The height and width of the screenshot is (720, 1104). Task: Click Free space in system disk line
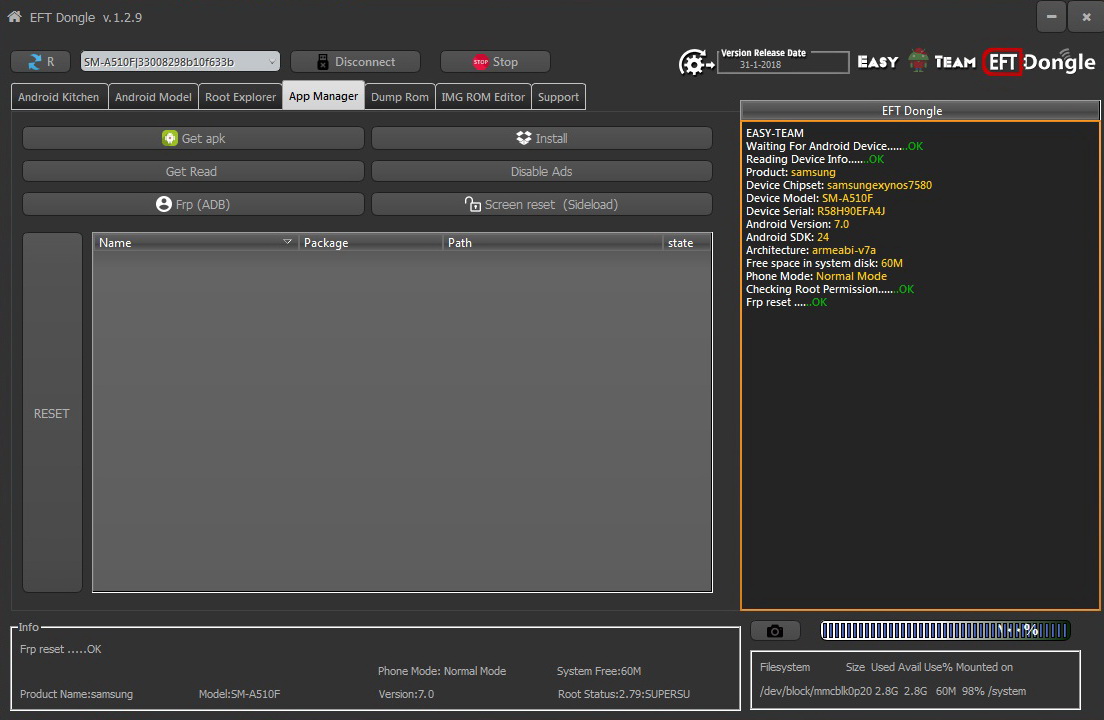(x=824, y=263)
